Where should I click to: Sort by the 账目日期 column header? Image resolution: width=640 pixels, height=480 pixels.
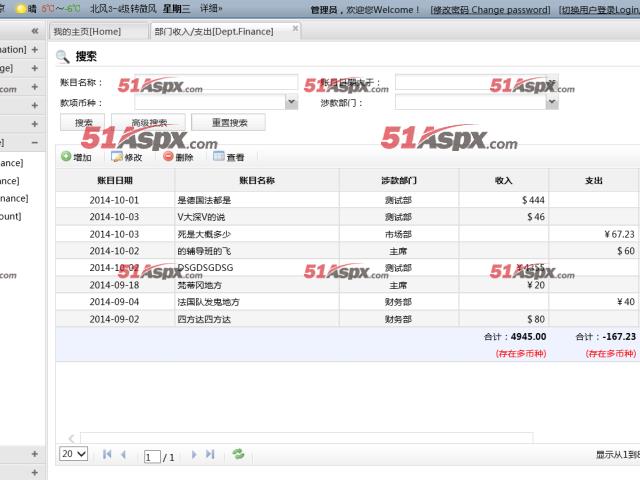click(x=115, y=180)
